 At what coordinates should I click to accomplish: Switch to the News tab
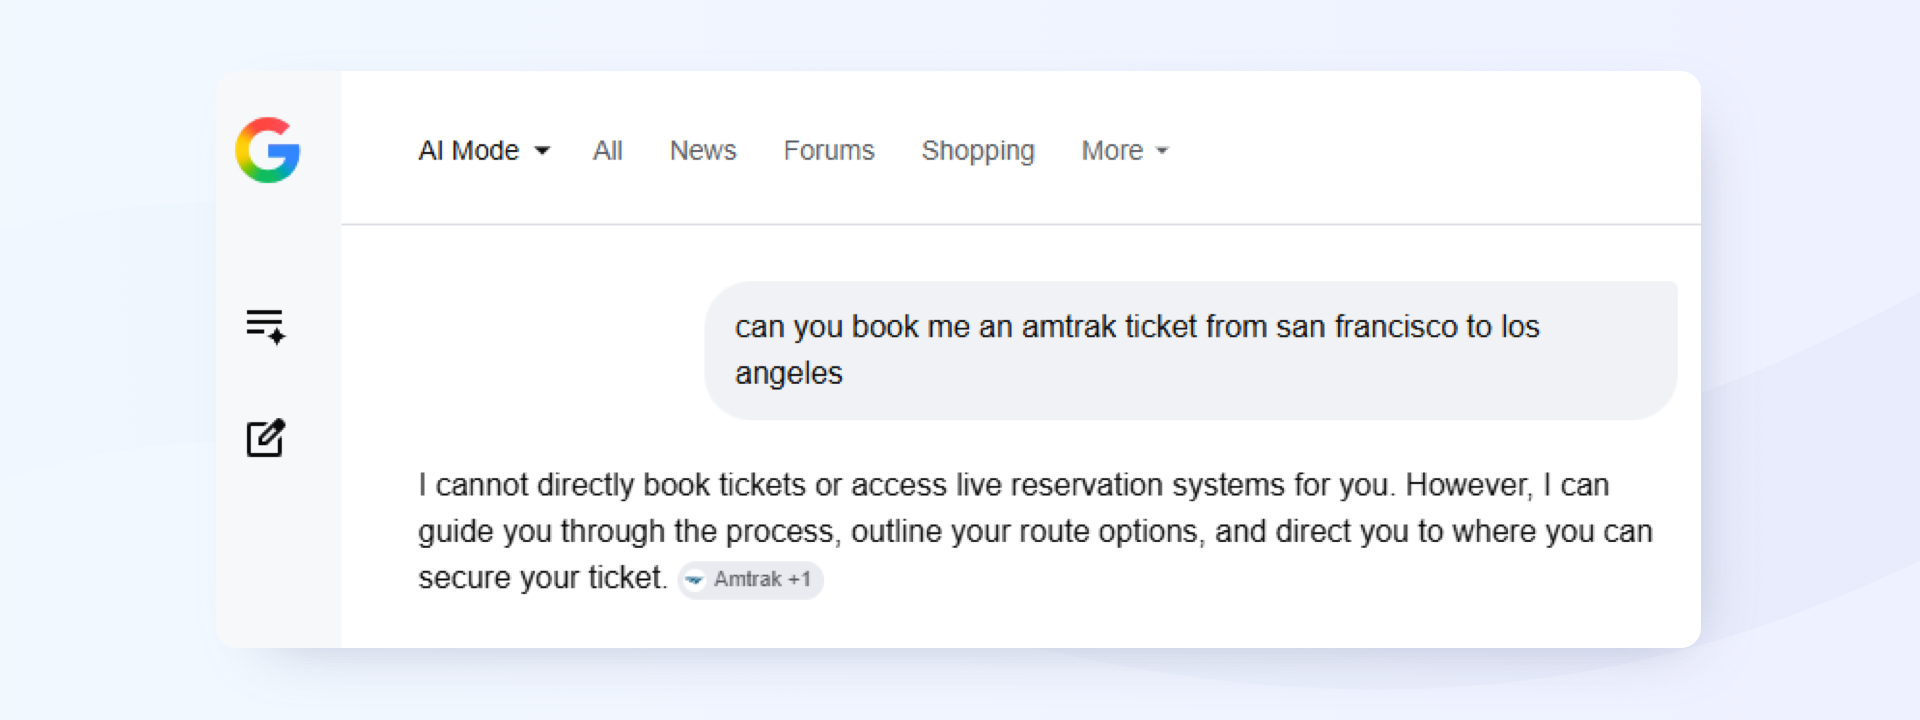point(703,150)
